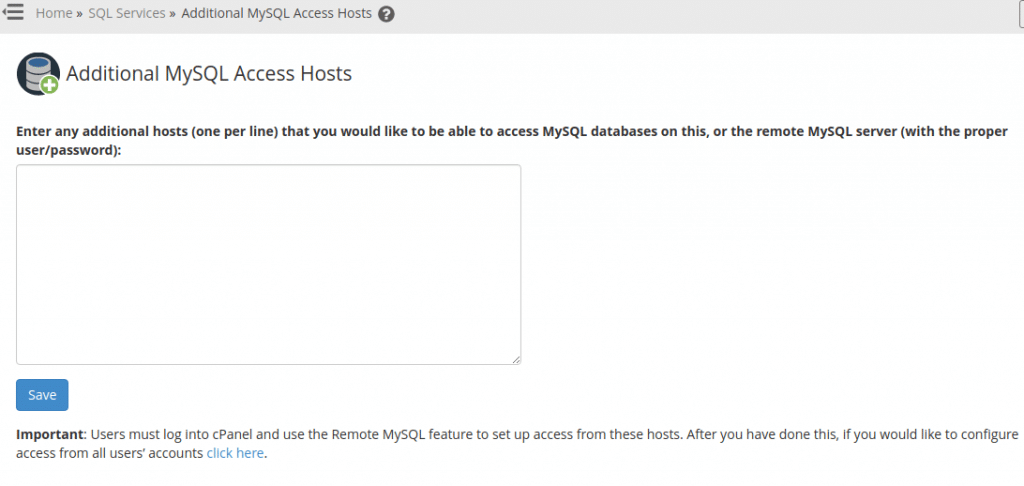Click the » separator after Home
The height and width of the screenshot is (486, 1024).
(79, 13)
